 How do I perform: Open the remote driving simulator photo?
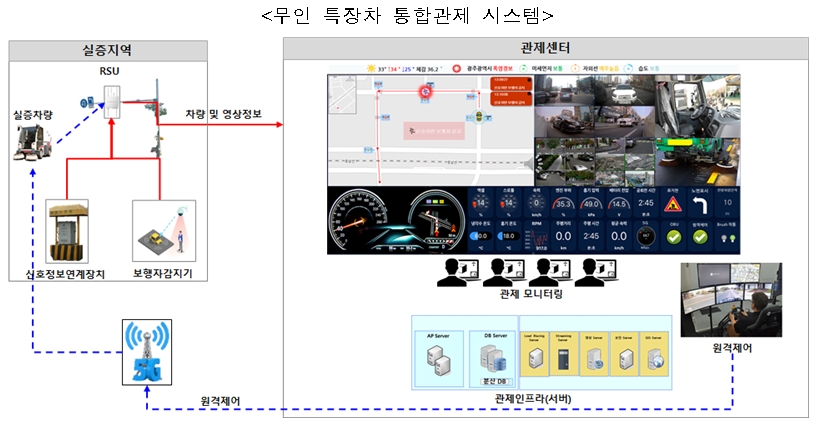[x=731, y=300]
